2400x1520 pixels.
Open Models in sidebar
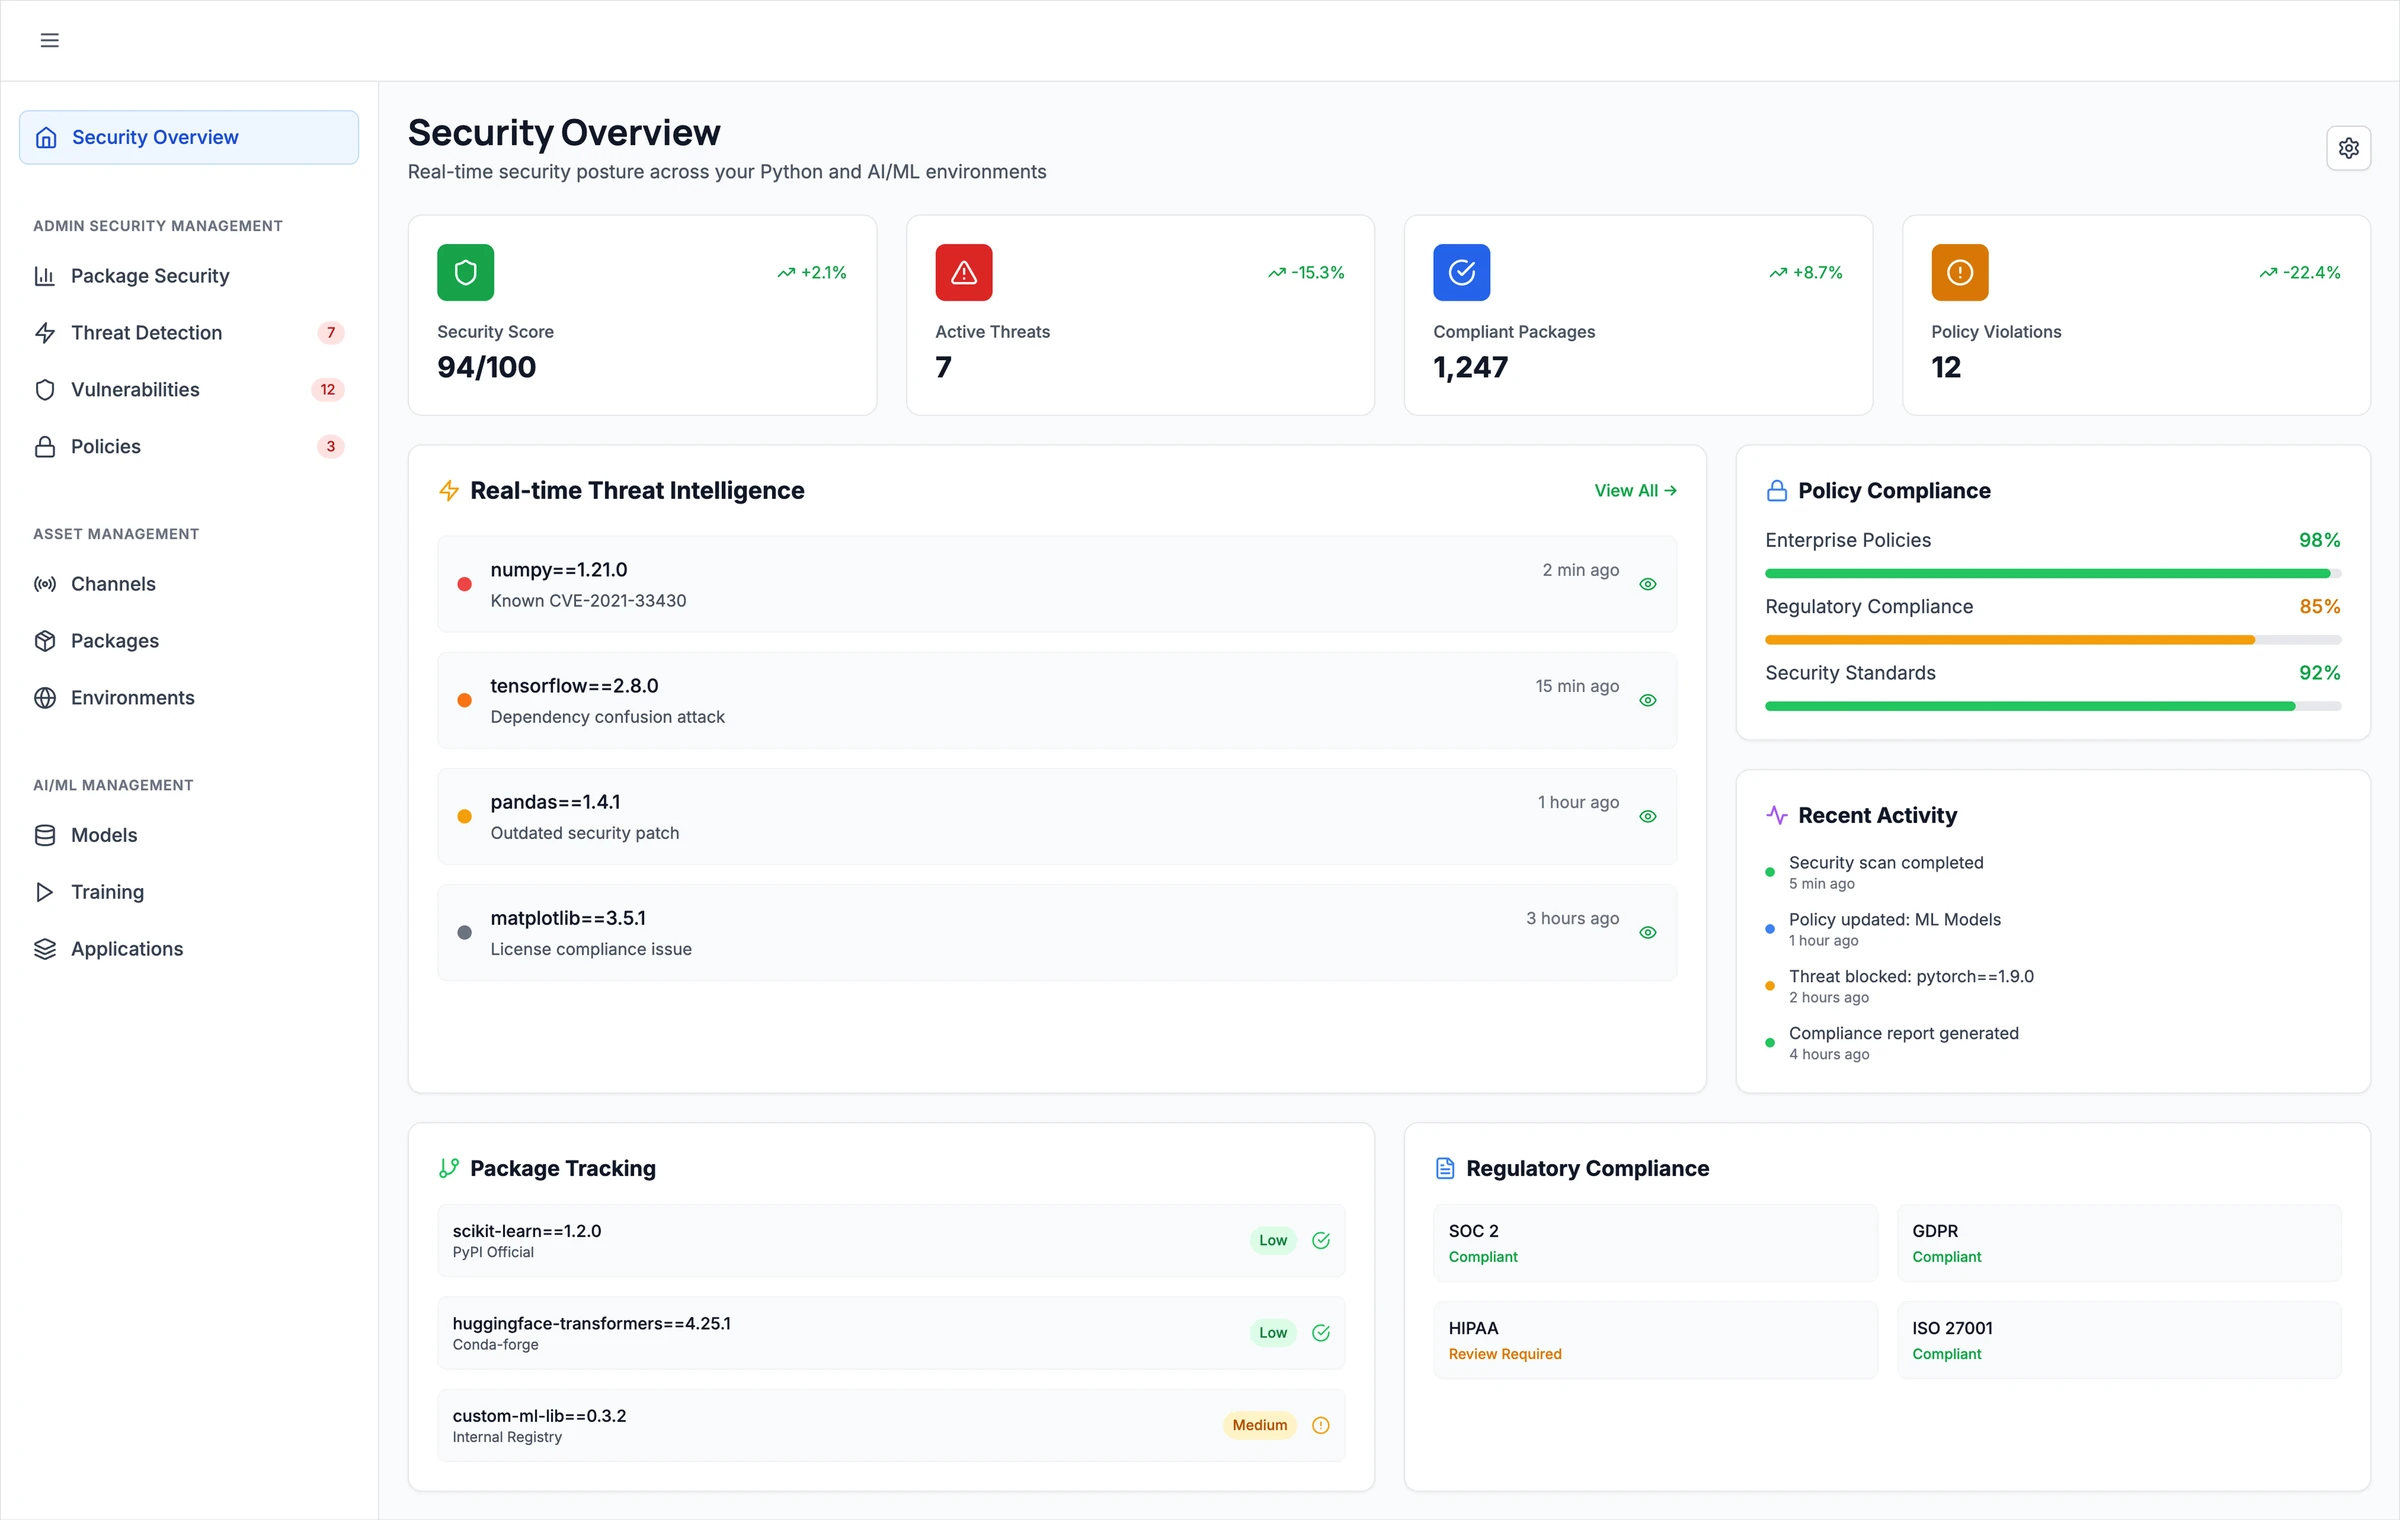point(189,835)
